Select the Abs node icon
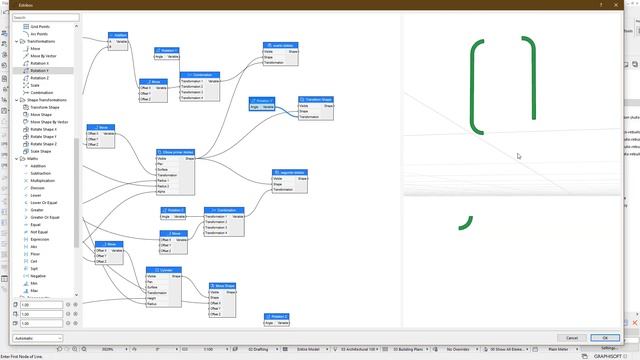Viewport: 640px width, 360px height. tap(26, 247)
